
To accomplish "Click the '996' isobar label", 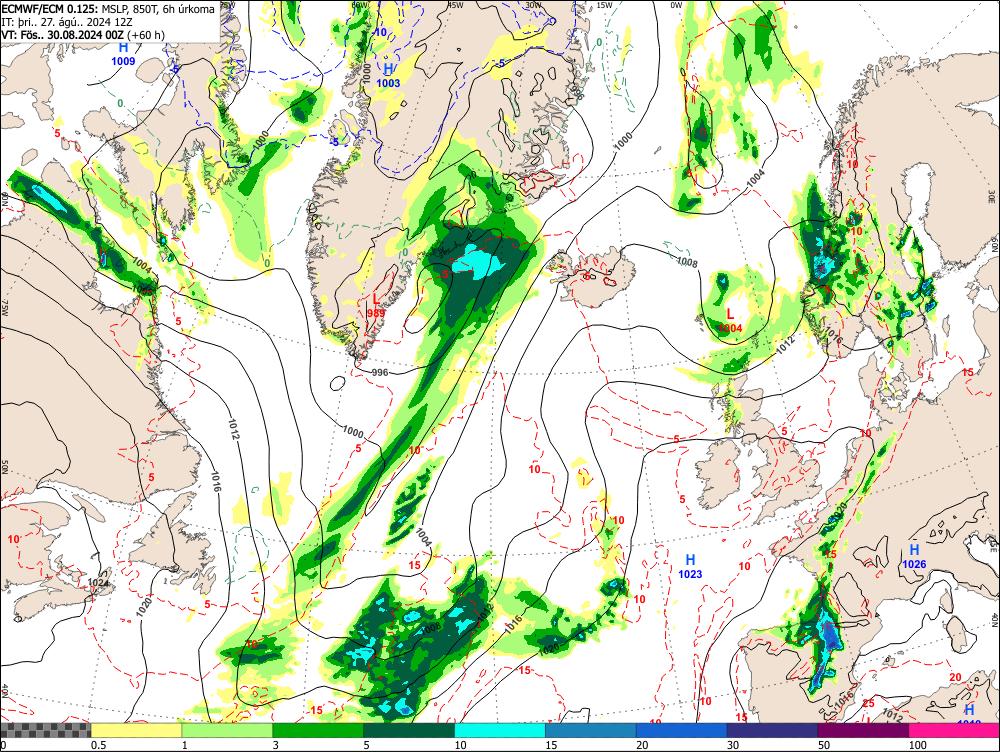I will (379, 372).
